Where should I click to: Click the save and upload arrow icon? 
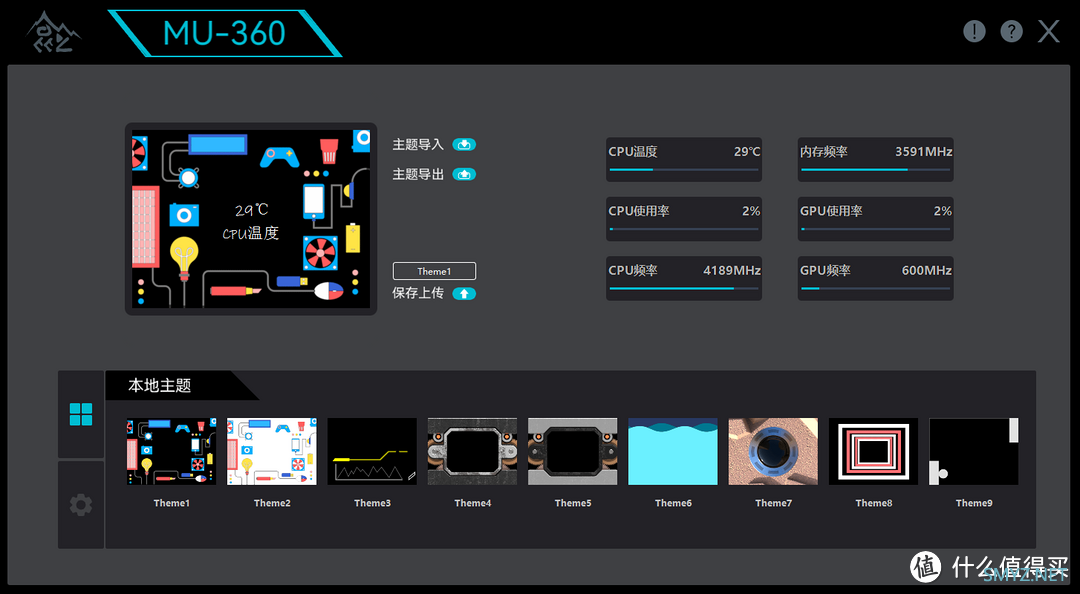pos(464,294)
